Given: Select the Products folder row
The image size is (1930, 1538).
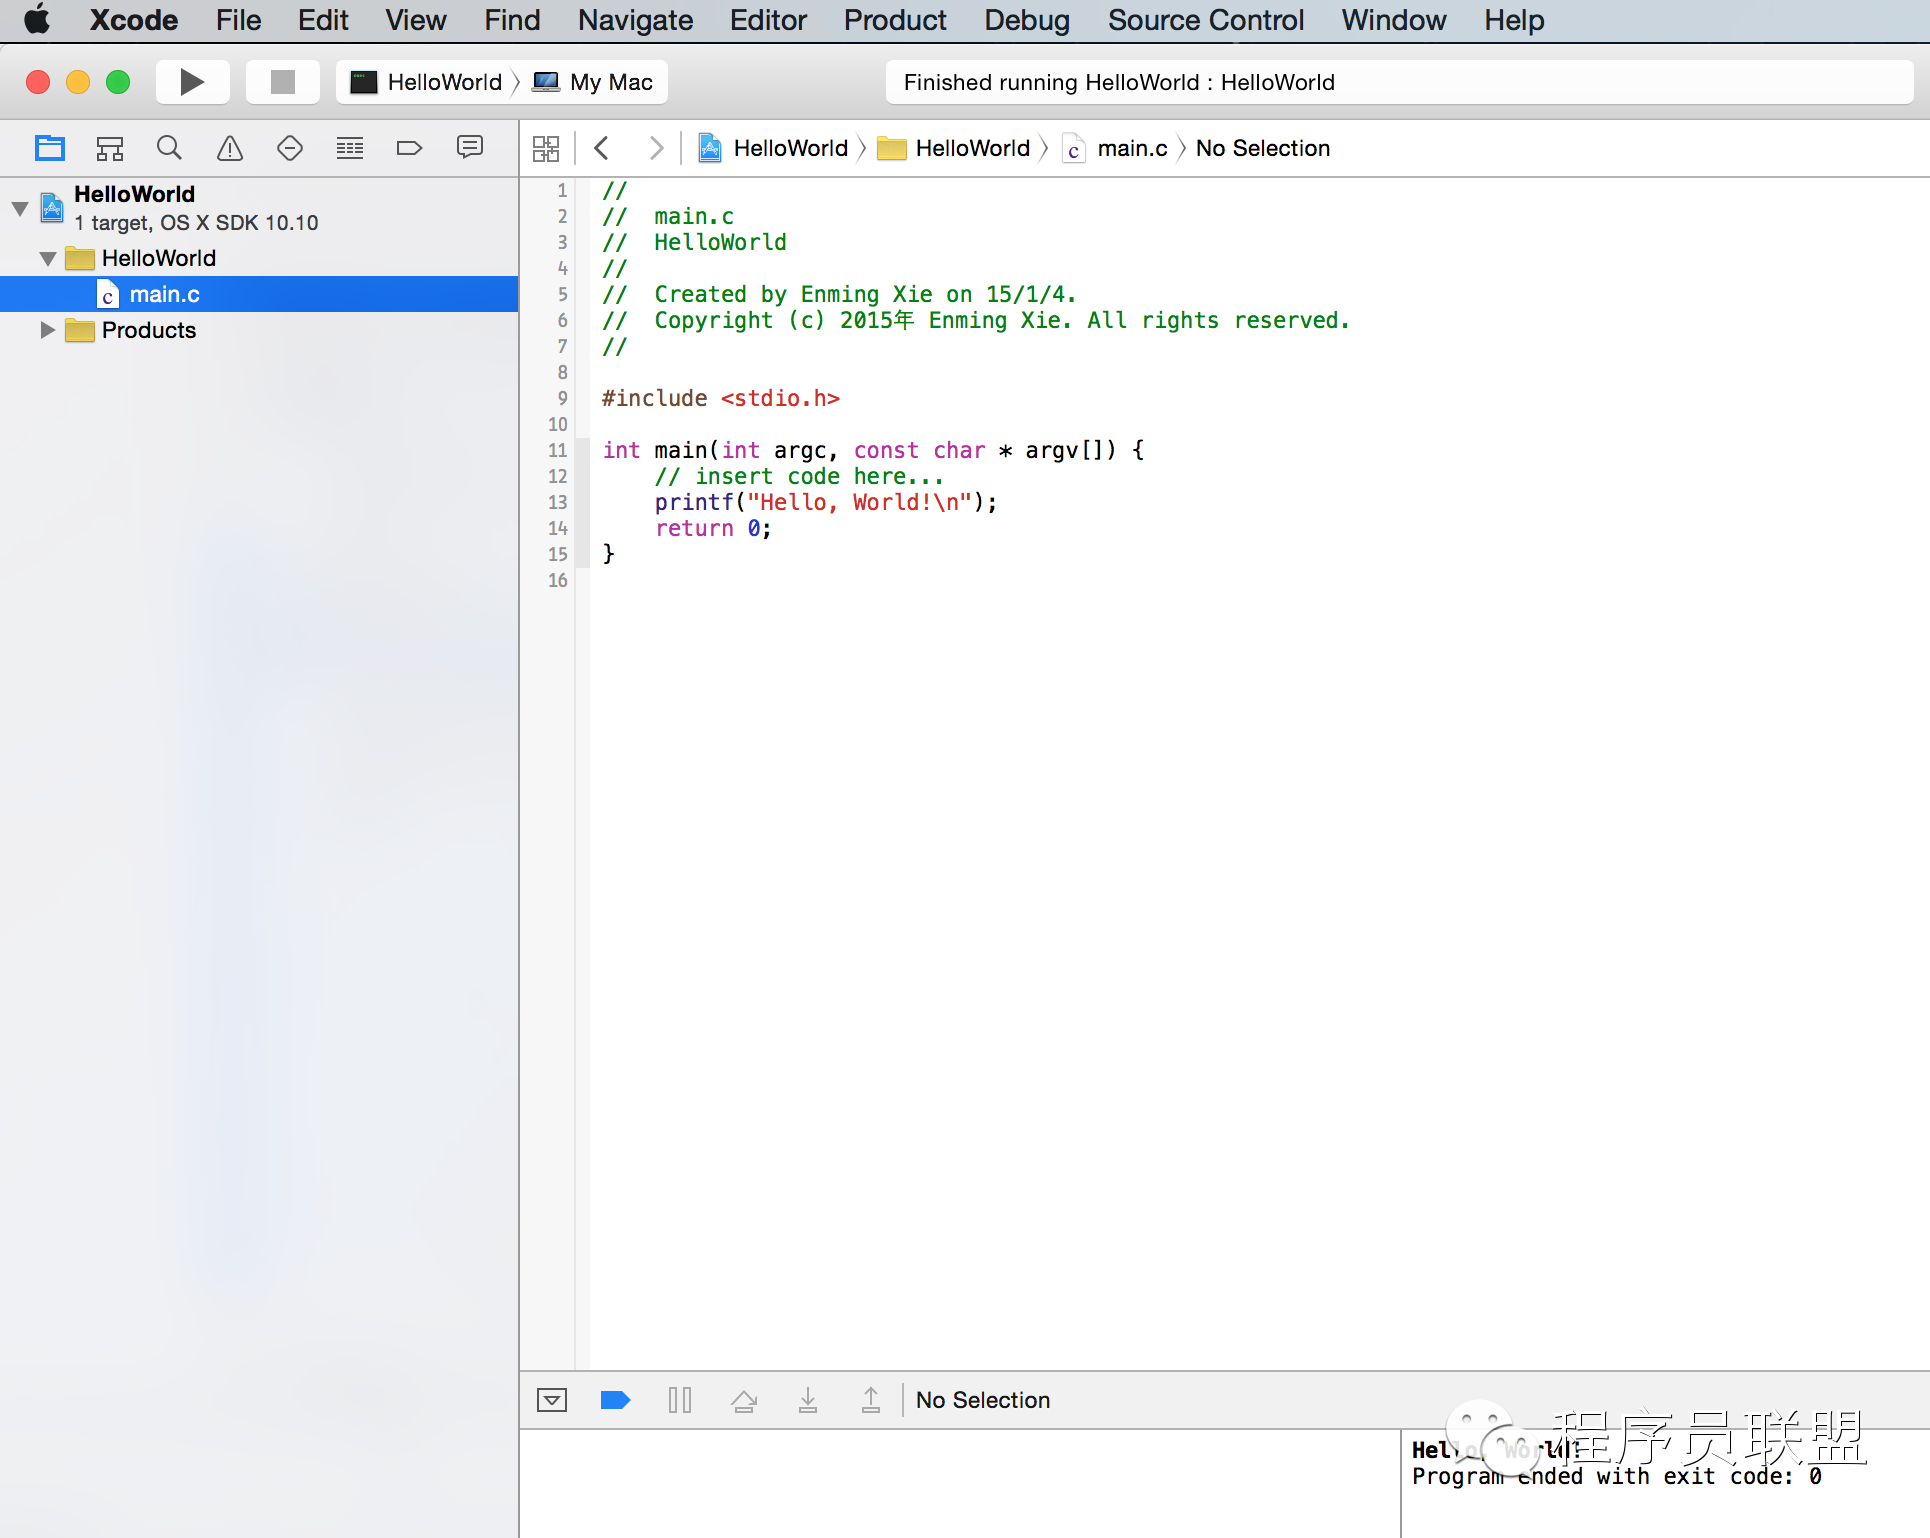Looking at the screenshot, I should click(x=259, y=330).
